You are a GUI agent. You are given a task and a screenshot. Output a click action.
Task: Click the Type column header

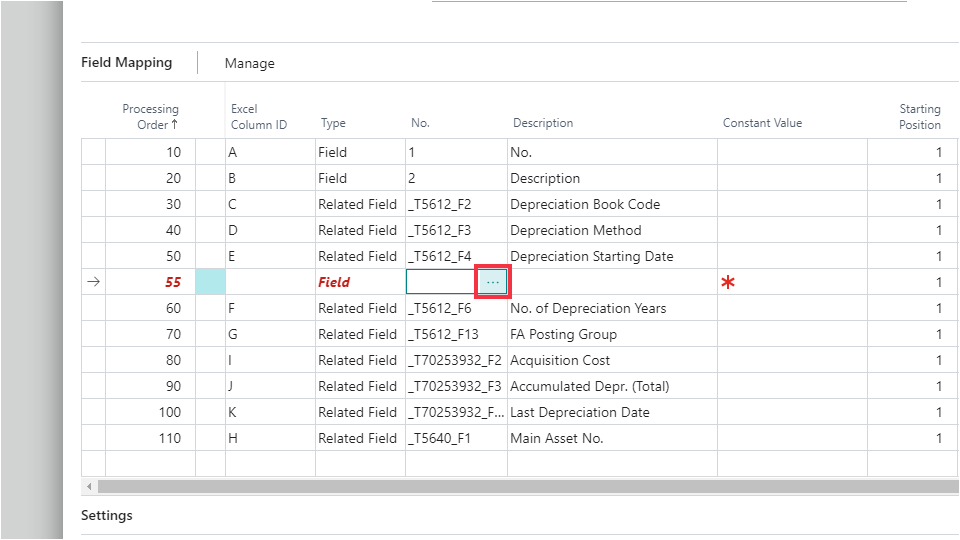pos(333,123)
